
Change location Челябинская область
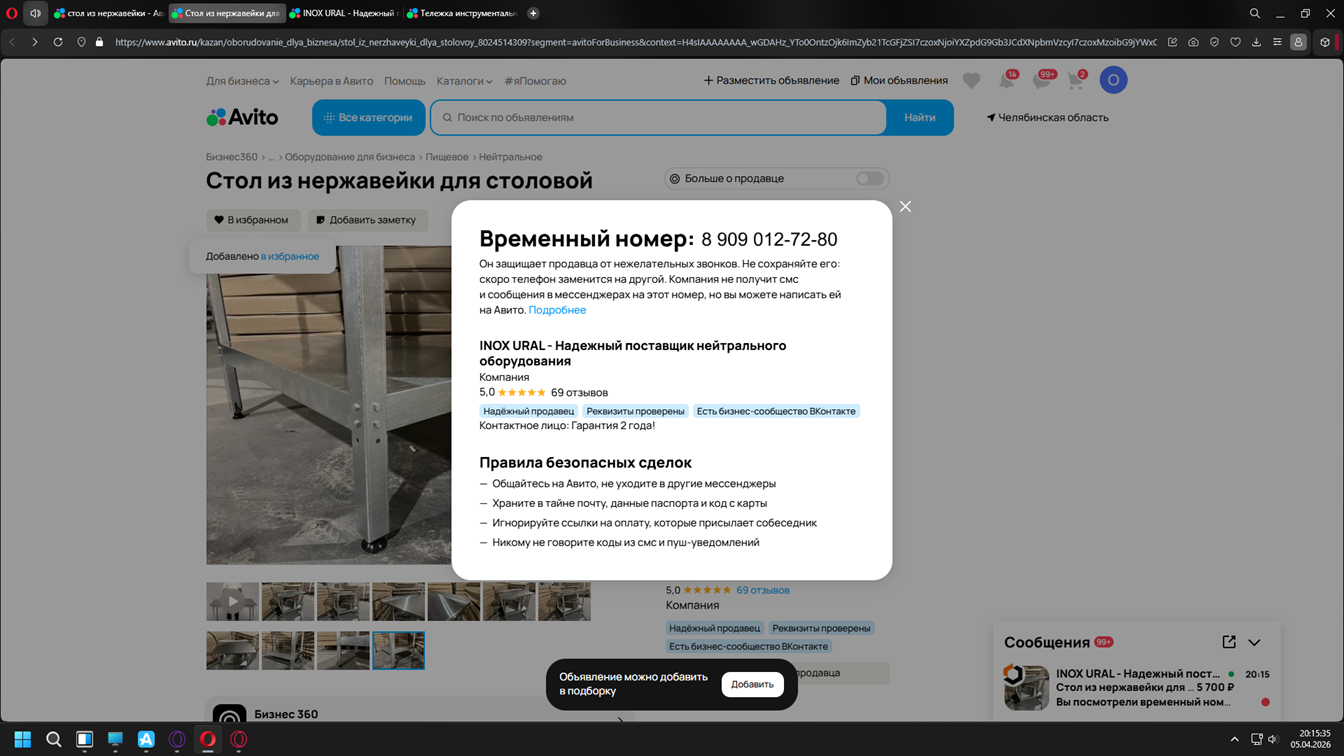tap(1047, 117)
